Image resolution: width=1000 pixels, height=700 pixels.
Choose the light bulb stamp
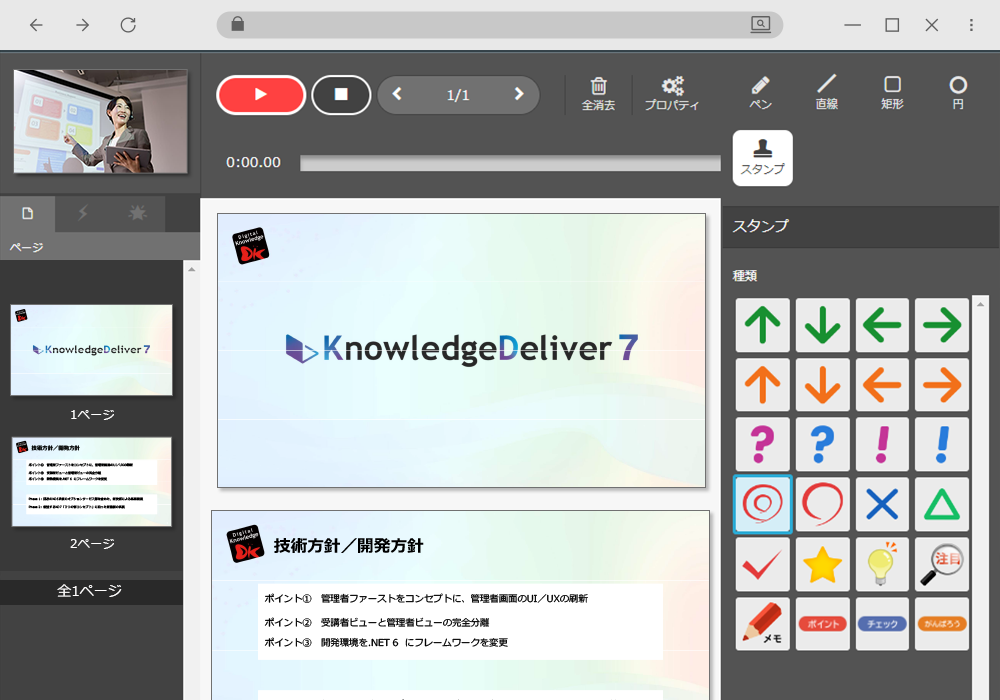(x=882, y=564)
